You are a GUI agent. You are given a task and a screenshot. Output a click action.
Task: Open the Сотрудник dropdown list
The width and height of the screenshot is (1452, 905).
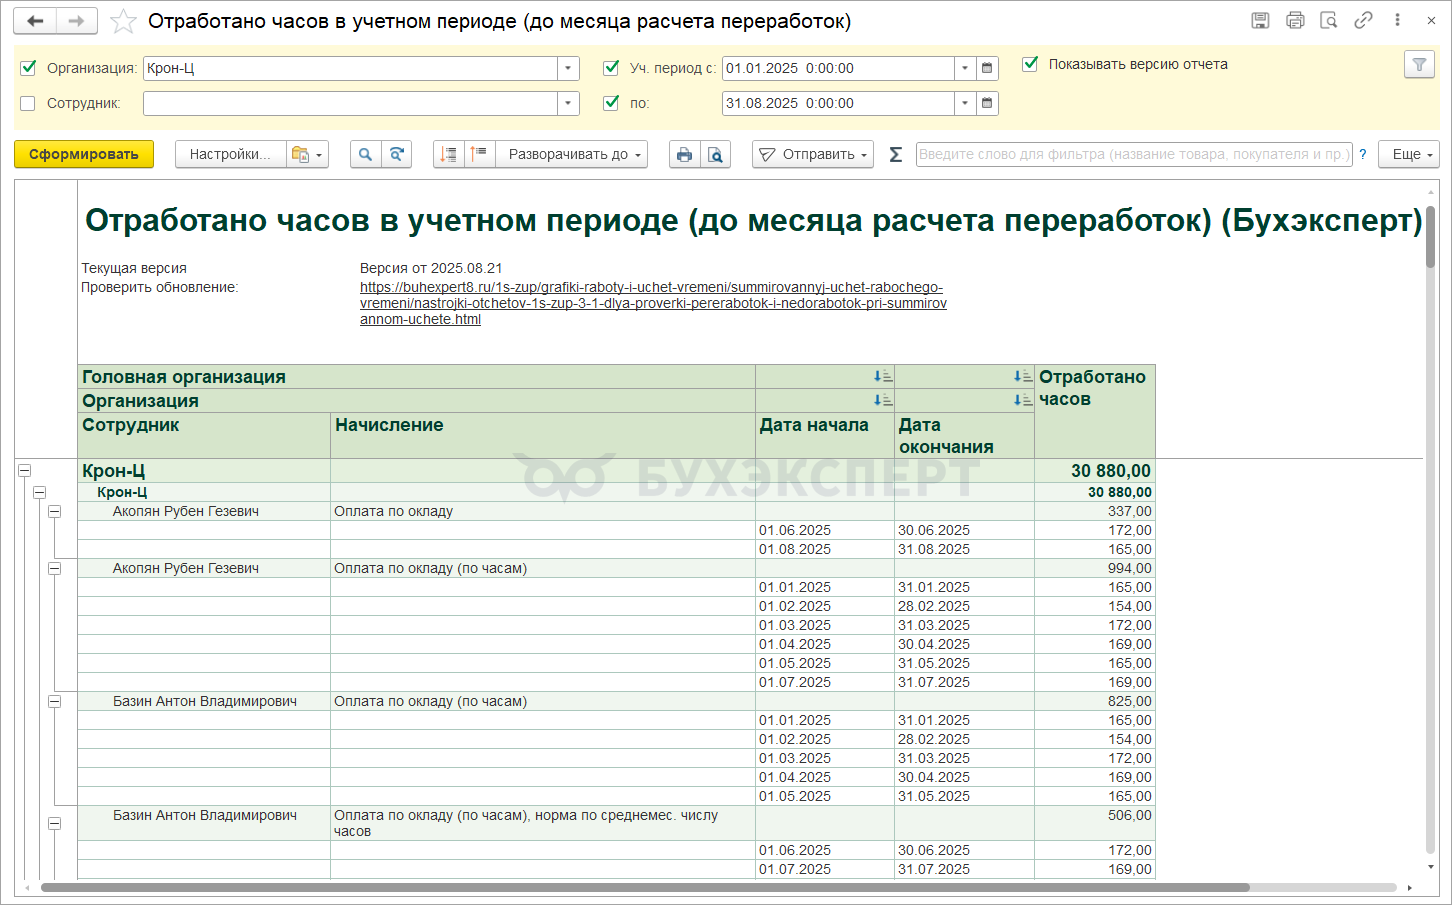click(x=568, y=103)
